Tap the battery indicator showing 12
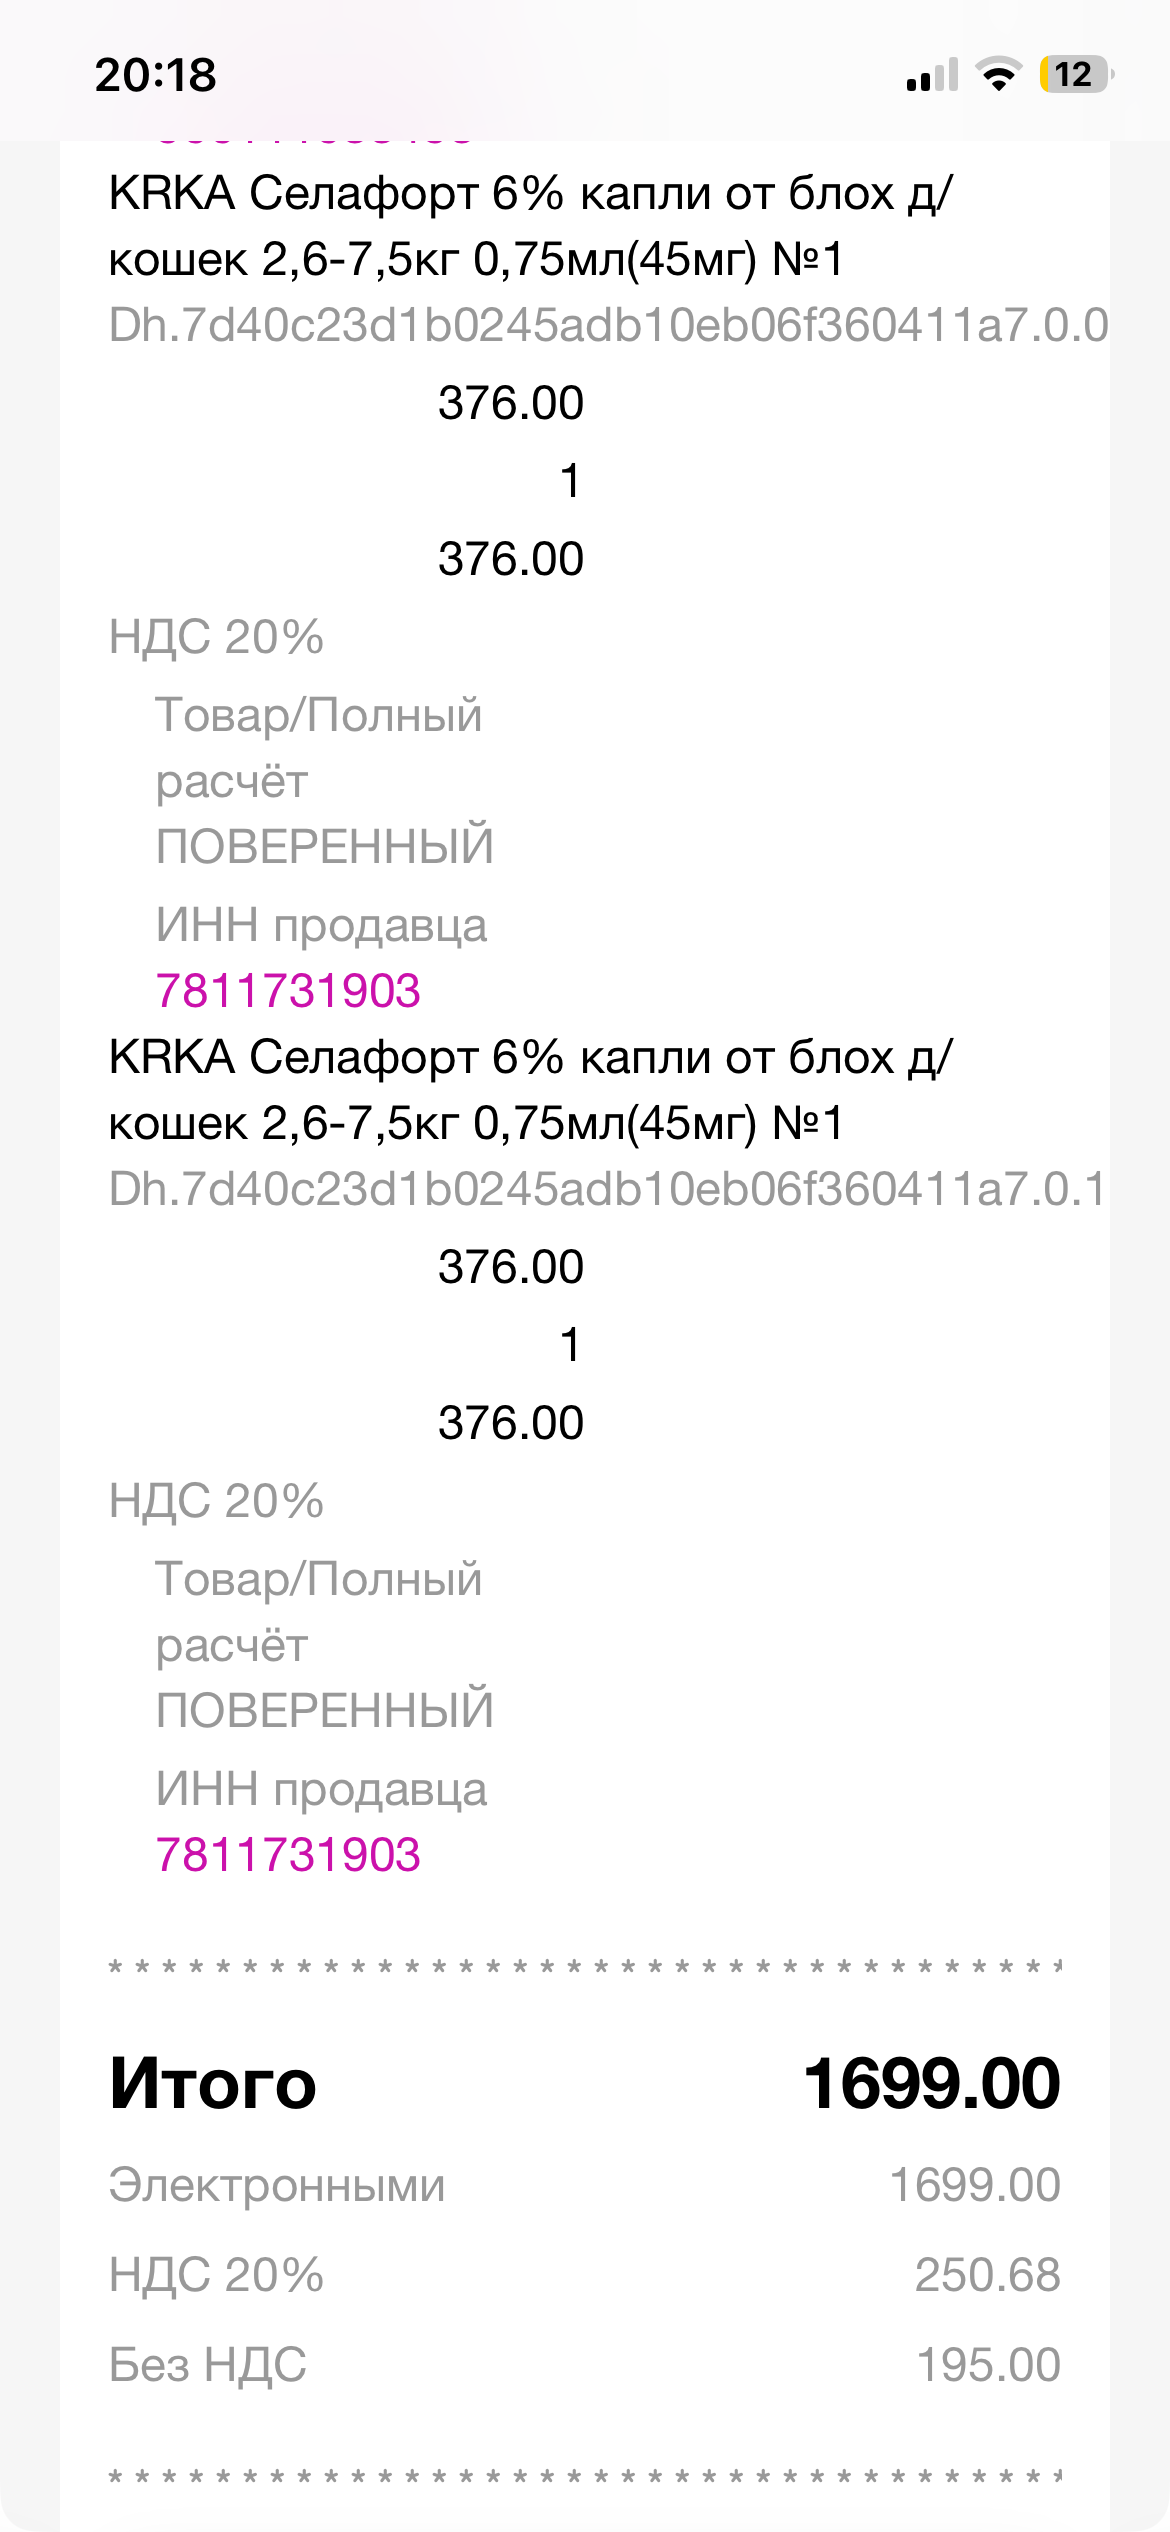This screenshot has width=1170, height=2532. pos(1075,75)
